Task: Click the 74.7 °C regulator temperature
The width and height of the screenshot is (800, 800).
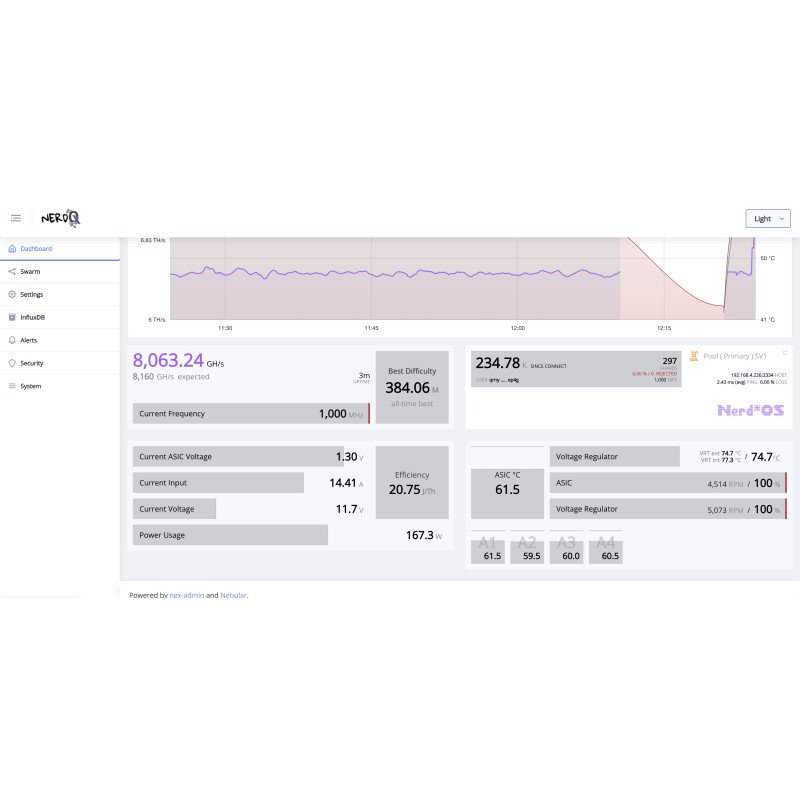Action: point(765,457)
